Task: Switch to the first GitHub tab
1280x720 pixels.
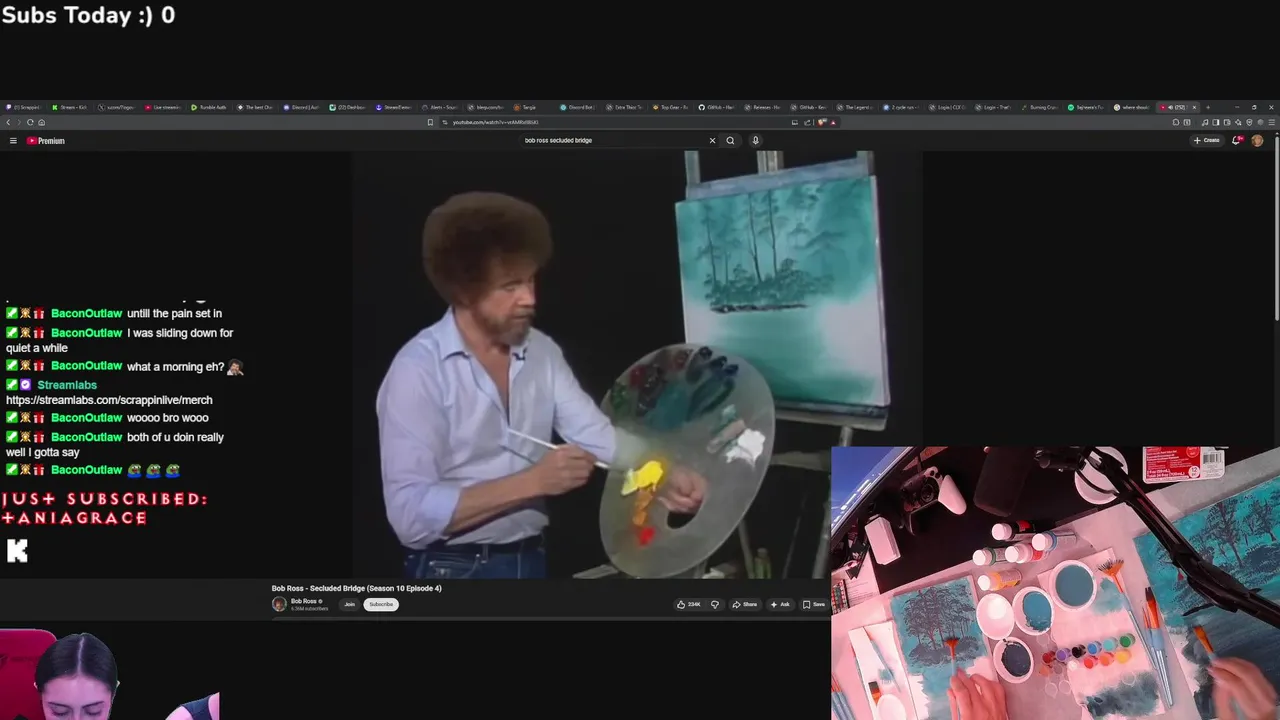Action: [717, 107]
